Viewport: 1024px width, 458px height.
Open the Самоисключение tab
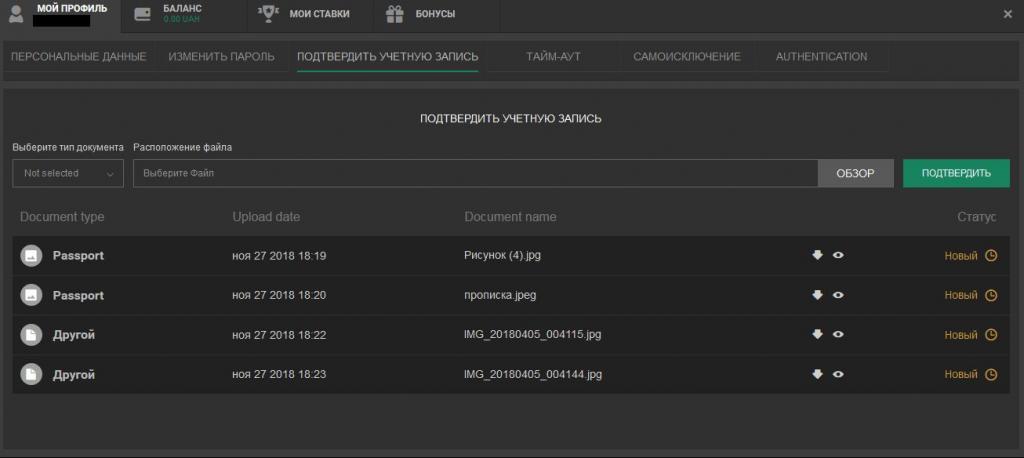[686, 56]
